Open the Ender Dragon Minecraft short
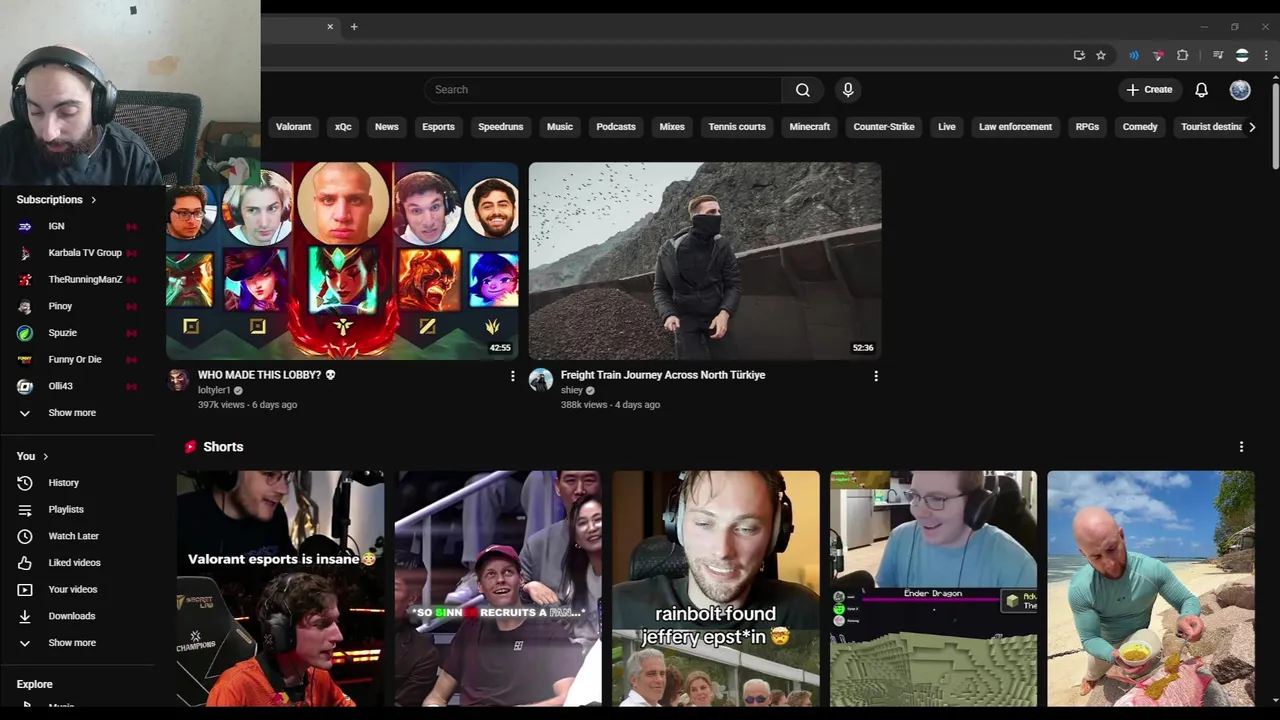Viewport: 1280px width, 720px height. [933, 589]
